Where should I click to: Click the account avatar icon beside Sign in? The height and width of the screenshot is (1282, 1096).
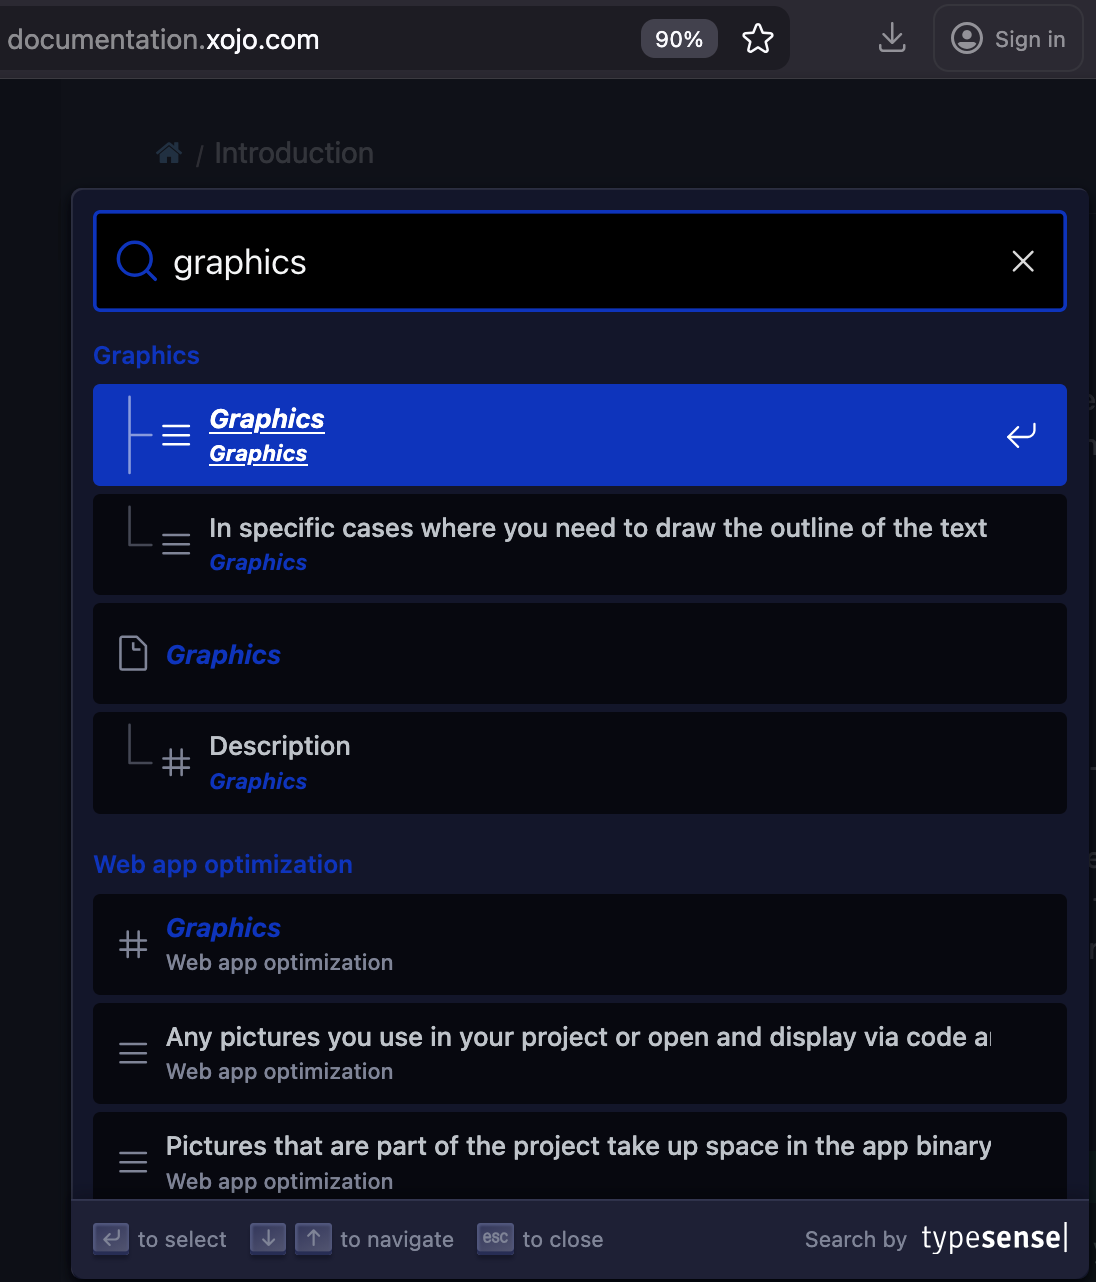(x=966, y=39)
